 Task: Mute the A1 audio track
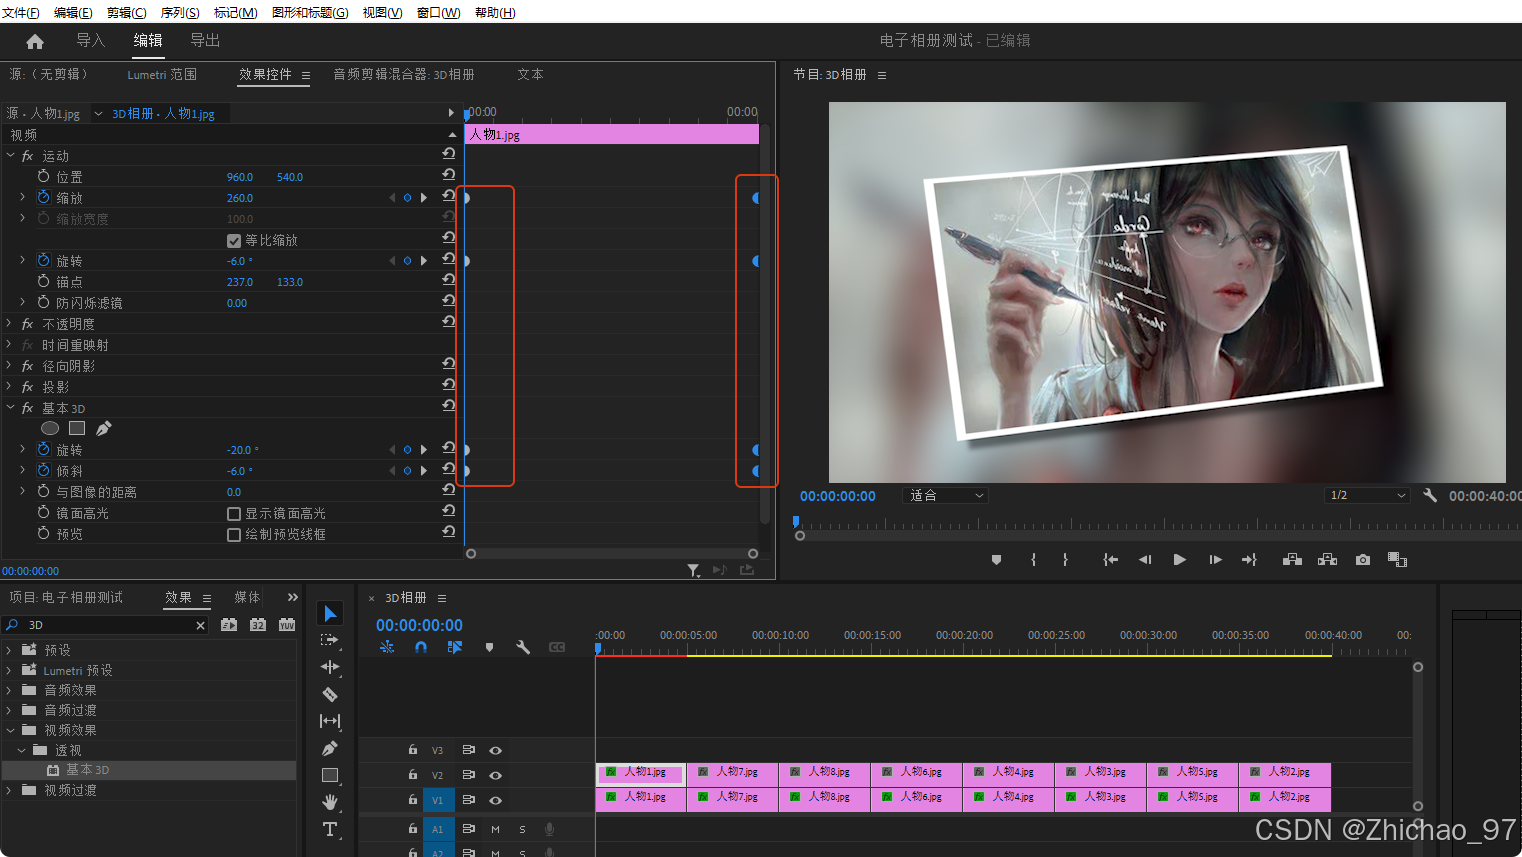pyautogui.click(x=495, y=829)
